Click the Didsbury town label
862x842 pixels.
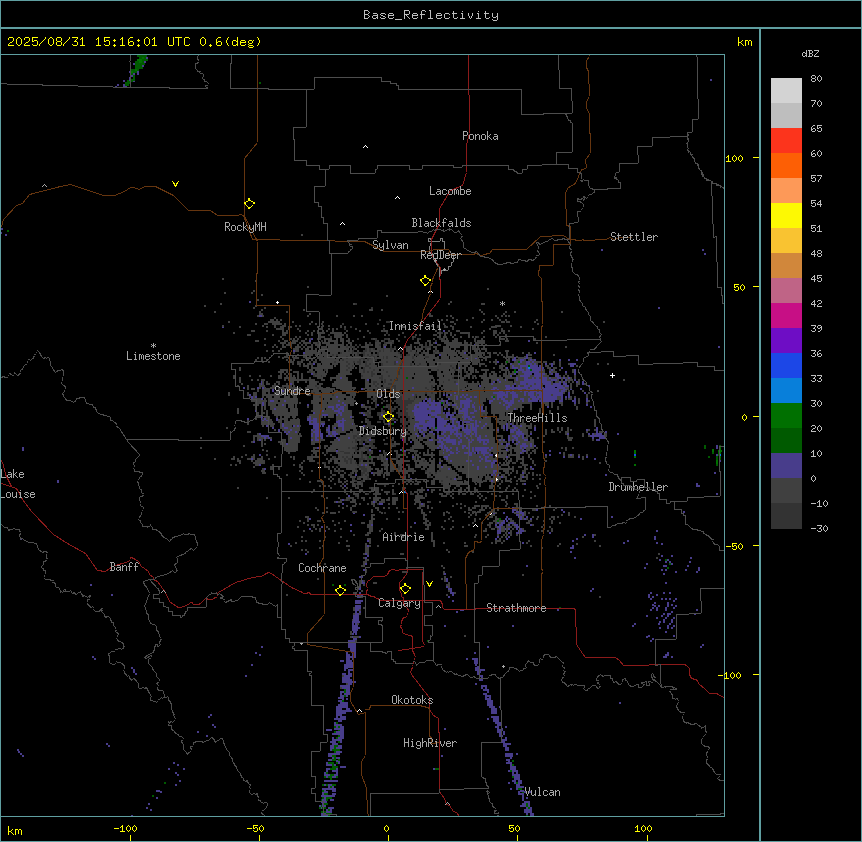coord(383,431)
